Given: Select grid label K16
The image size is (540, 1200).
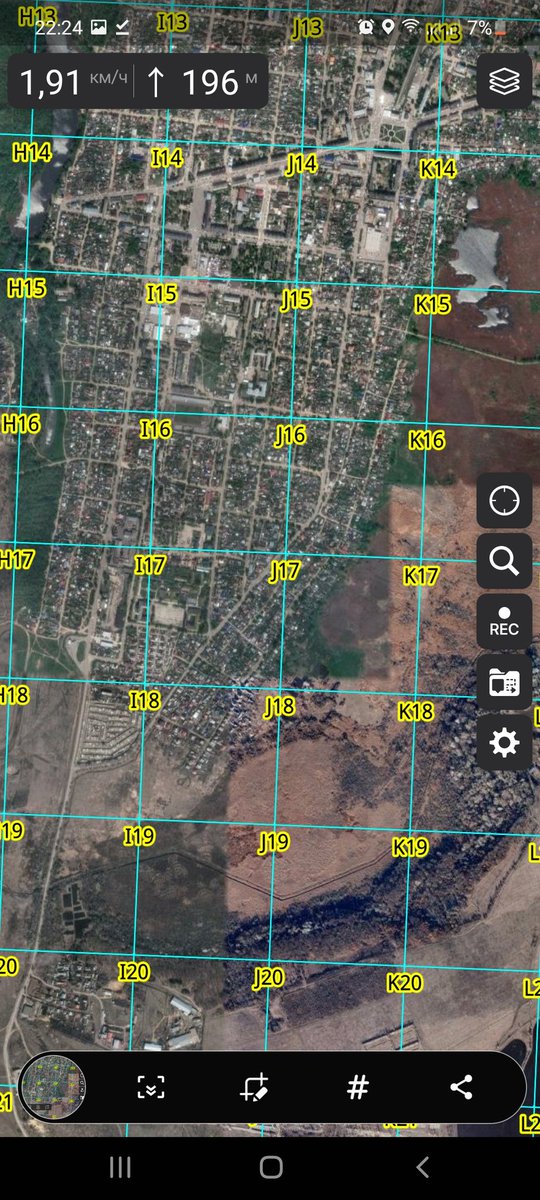Looking at the screenshot, I should (427, 440).
